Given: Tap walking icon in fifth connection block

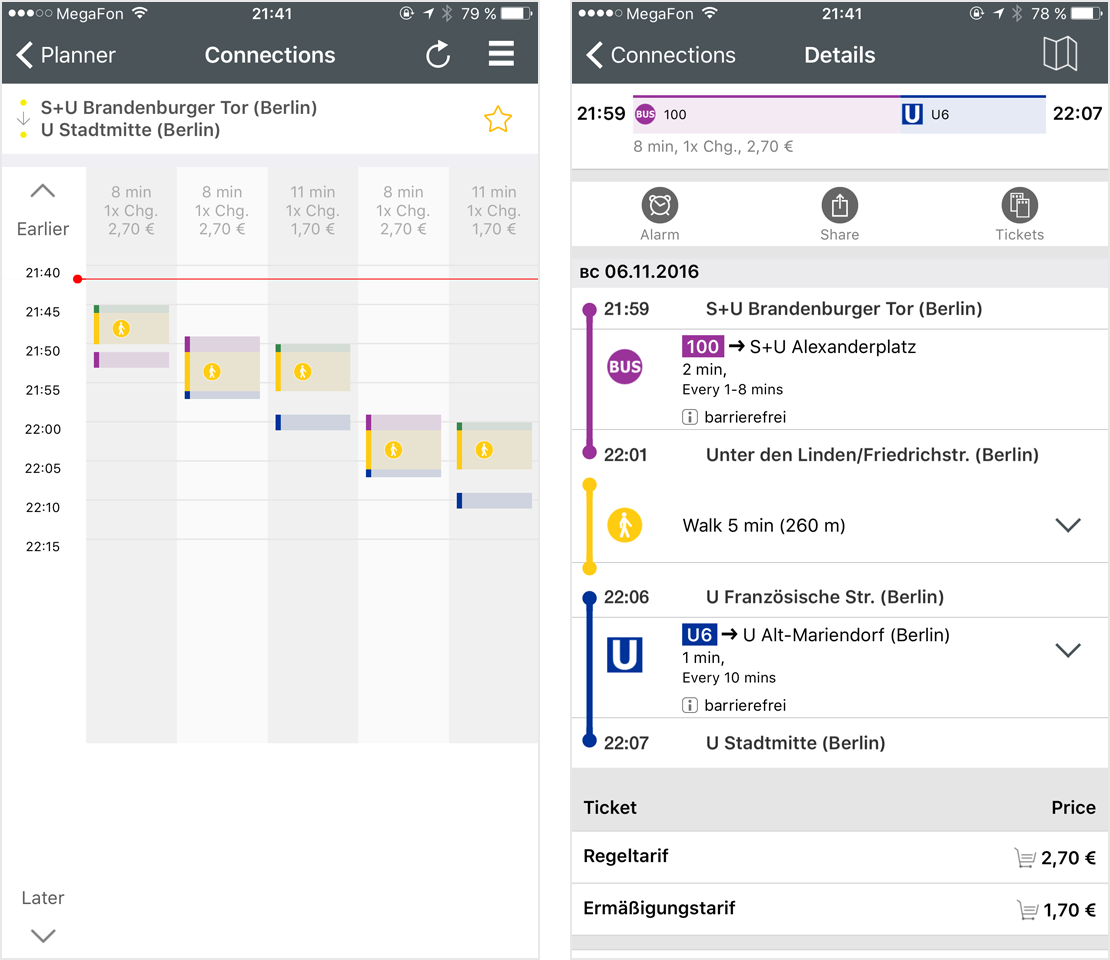Looking at the screenshot, I should (484, 450).
